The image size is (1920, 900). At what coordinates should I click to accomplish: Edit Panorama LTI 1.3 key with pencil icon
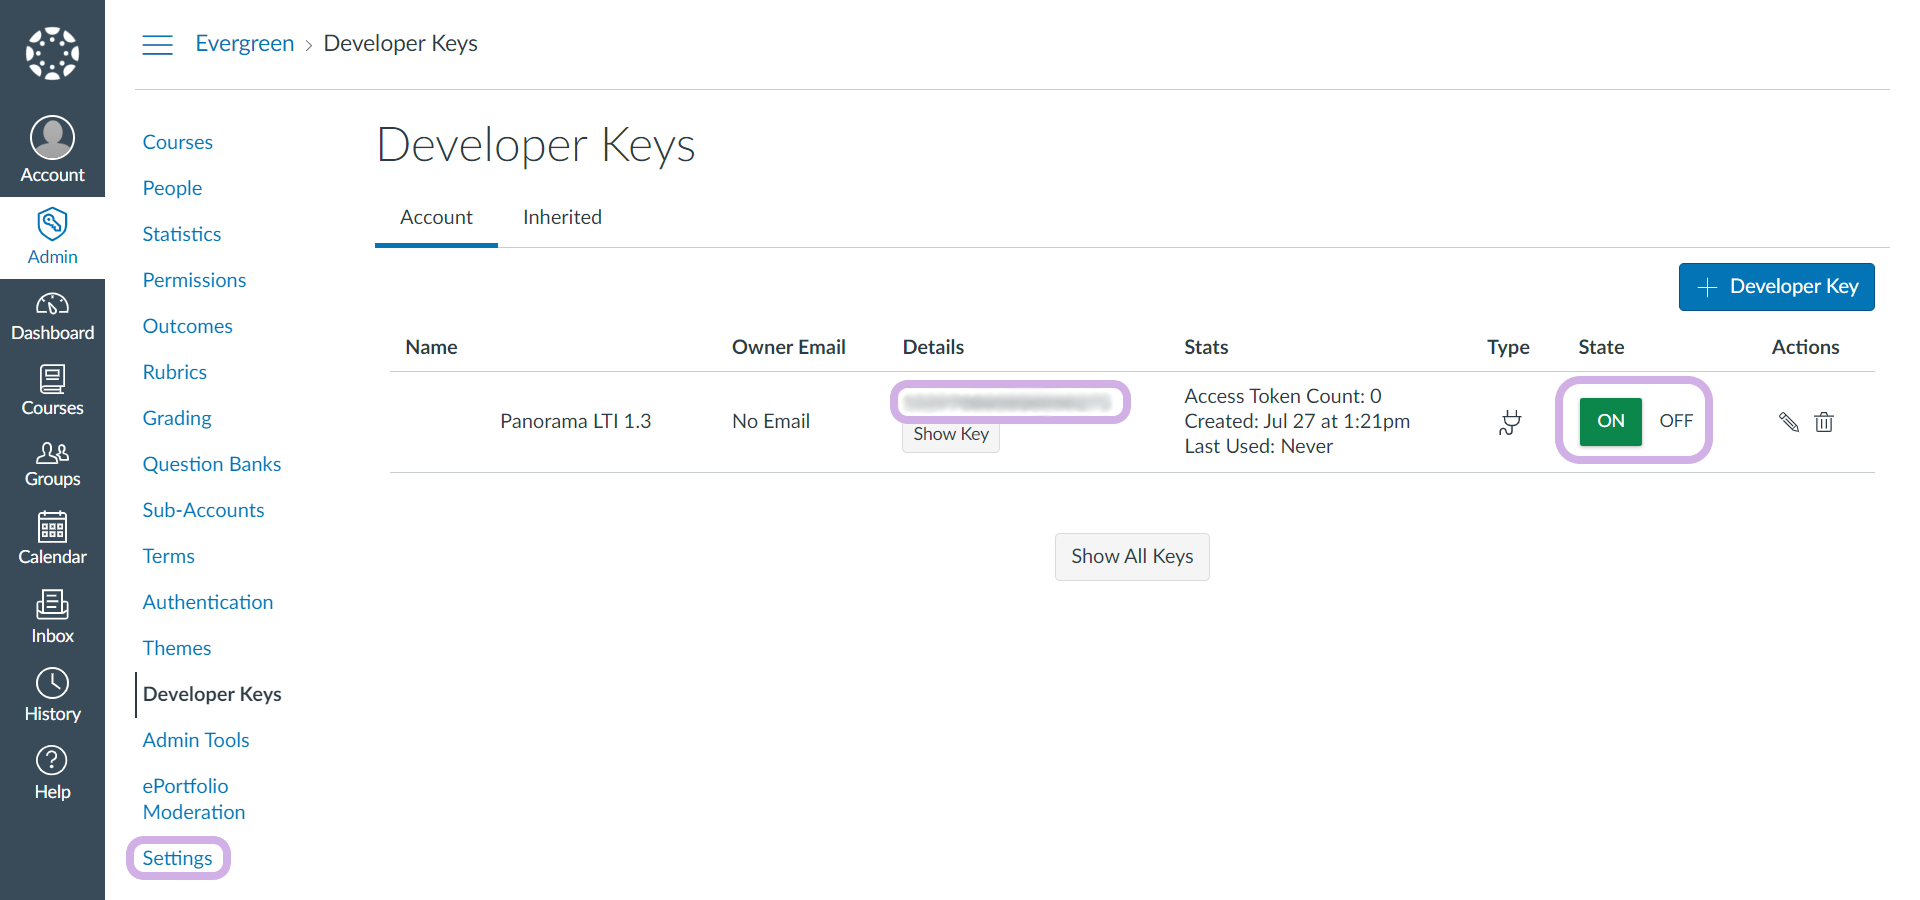(x=1789, y=422)
